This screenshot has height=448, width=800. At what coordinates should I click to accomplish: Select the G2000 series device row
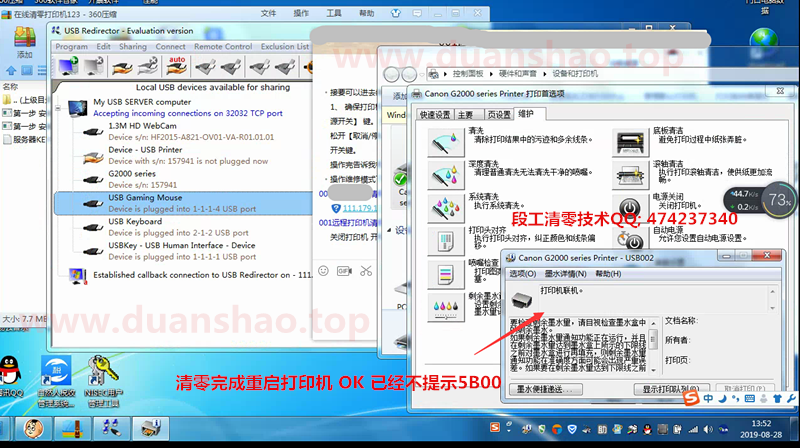(x=183, y=179)
